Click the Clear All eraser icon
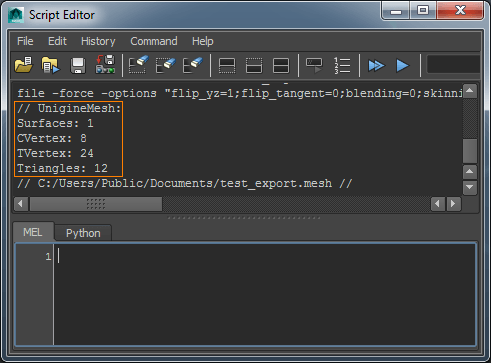The width and height of the screenshot is (491, 363). 193,65
